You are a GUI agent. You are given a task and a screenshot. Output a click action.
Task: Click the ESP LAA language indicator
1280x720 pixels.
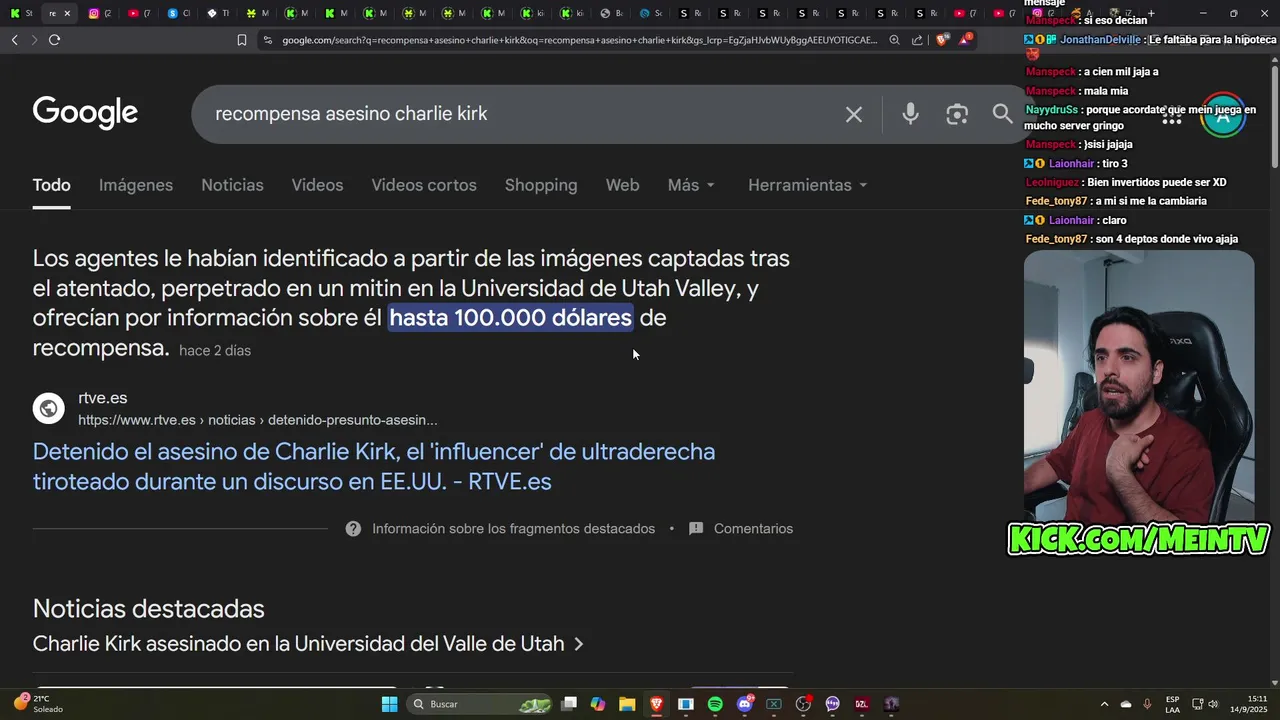(1172, 704)
